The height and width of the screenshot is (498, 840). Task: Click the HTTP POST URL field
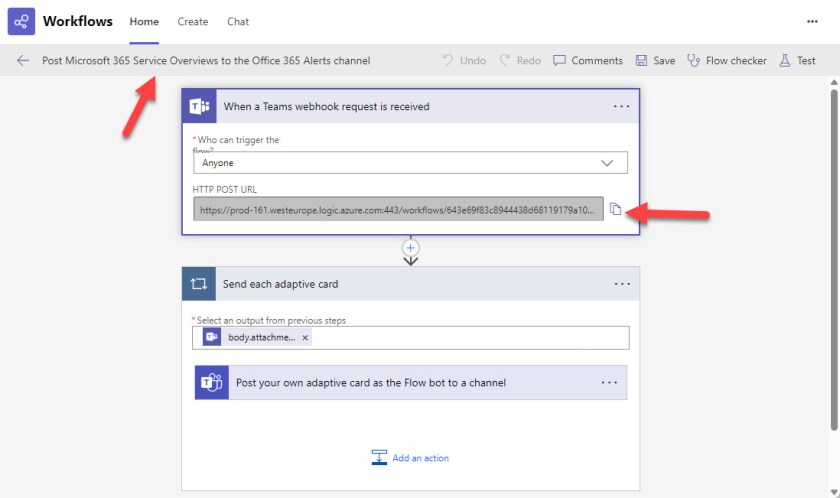[398, 209]
